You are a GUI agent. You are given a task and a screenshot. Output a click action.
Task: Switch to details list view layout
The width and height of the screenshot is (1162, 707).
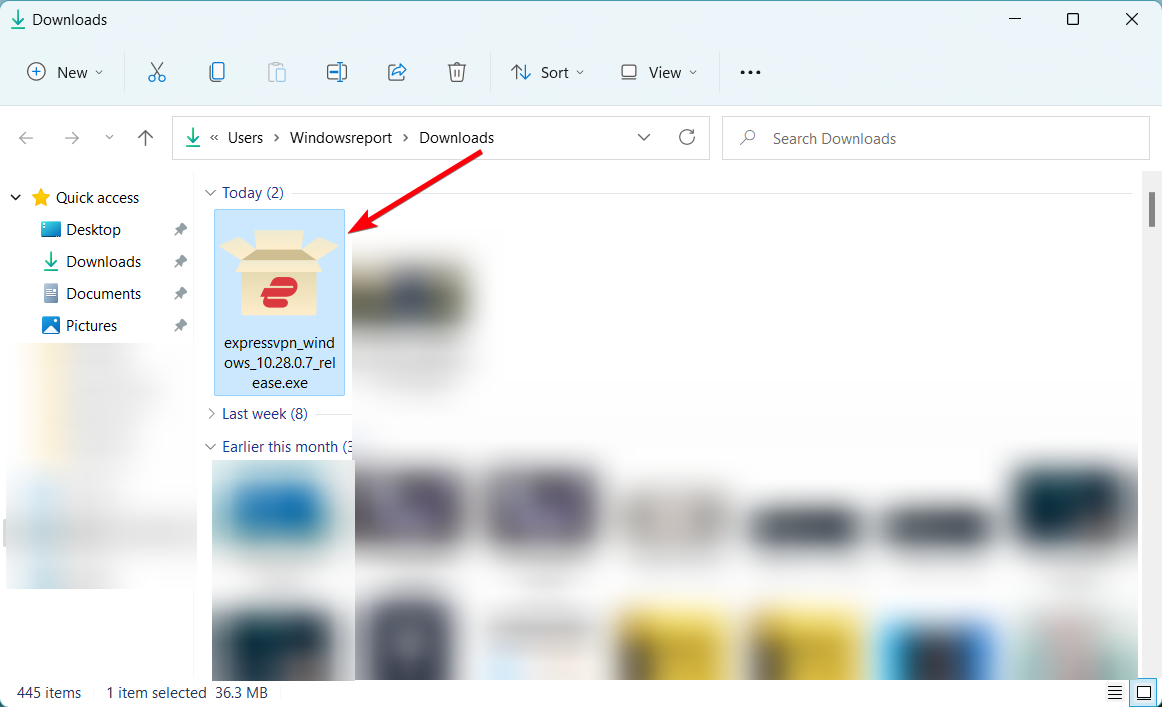point(1115,692)
